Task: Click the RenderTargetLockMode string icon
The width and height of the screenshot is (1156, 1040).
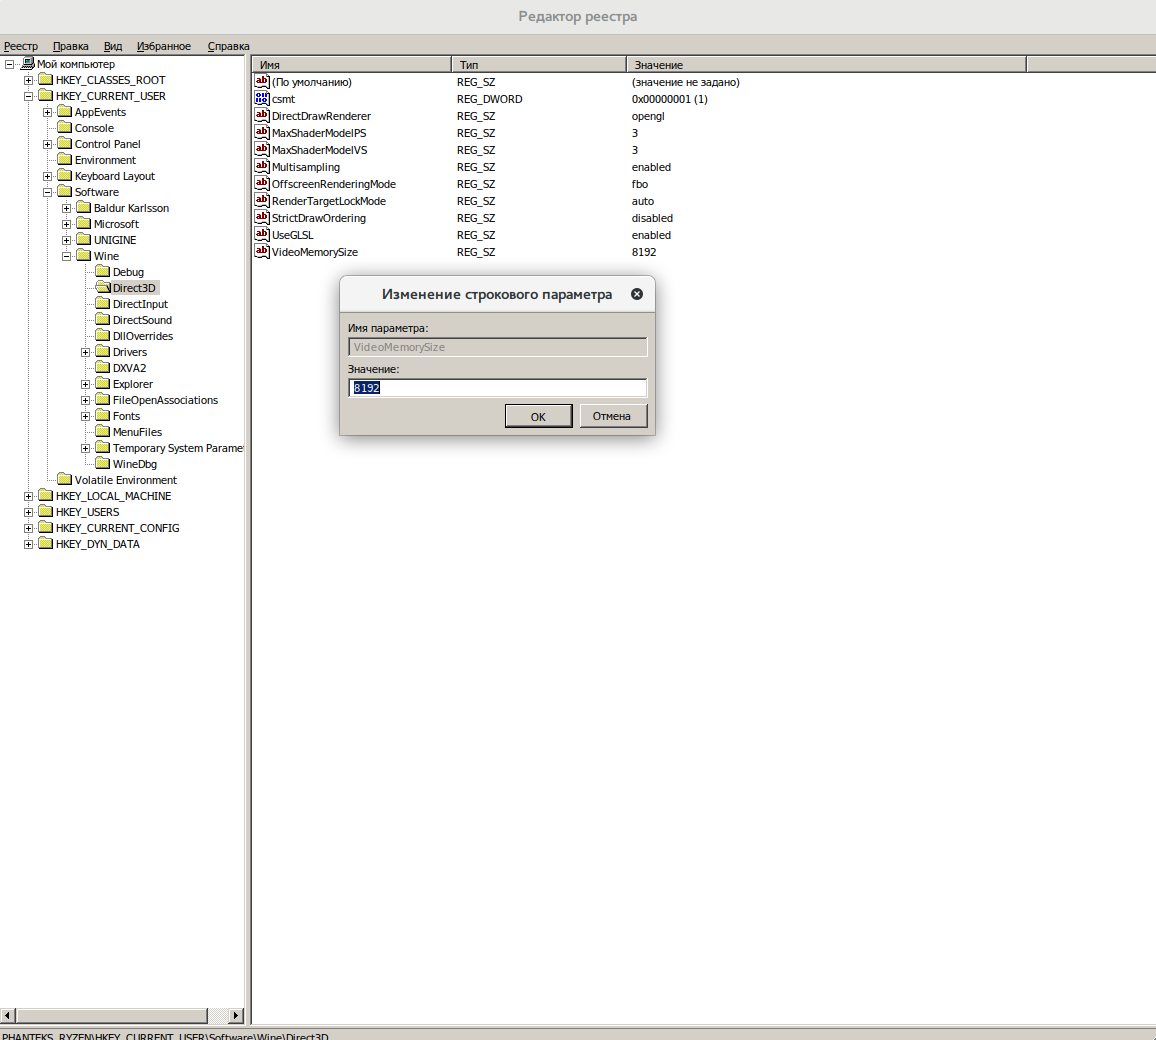Action: [262, 200]
